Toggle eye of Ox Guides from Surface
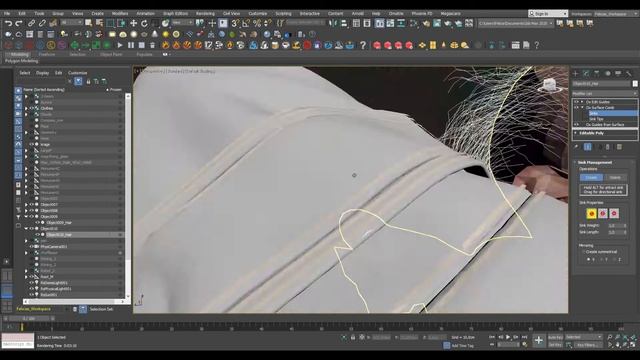 (x=576, y=124)
